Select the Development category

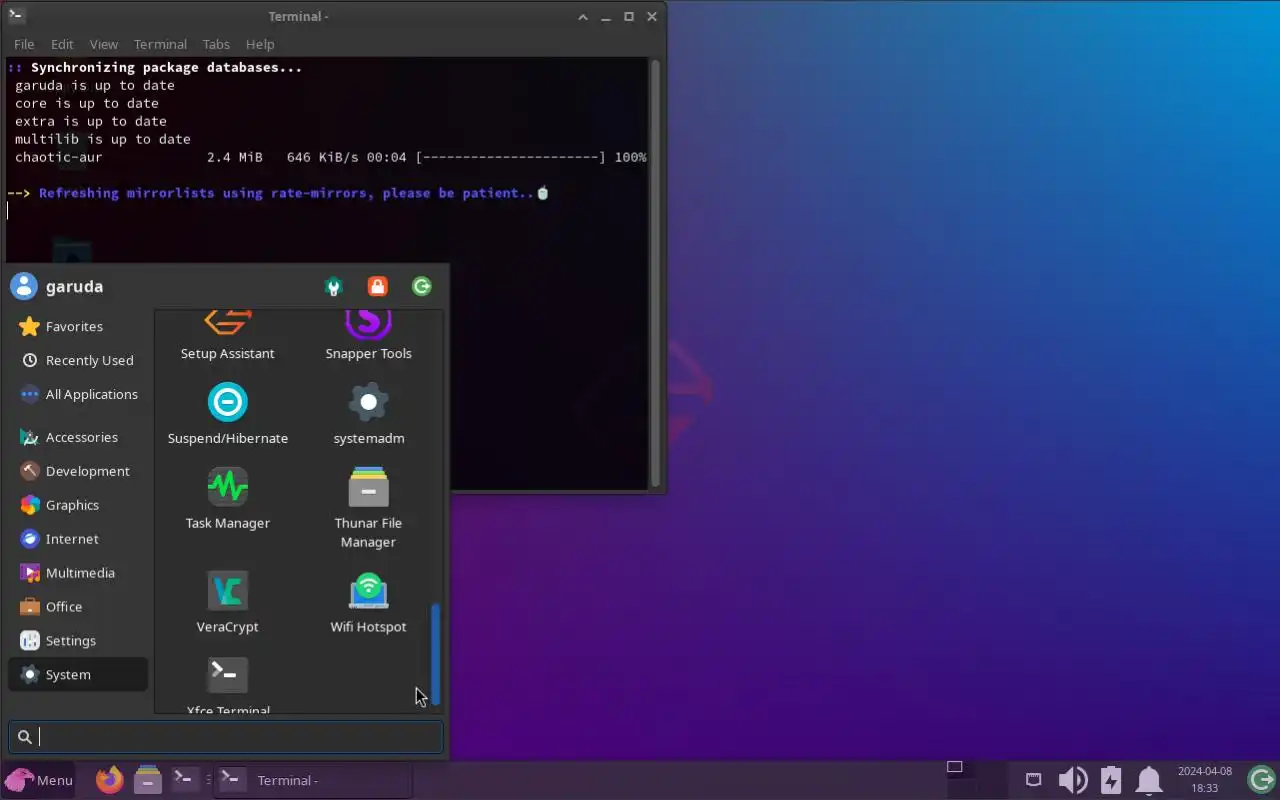(x=78, y=471)
